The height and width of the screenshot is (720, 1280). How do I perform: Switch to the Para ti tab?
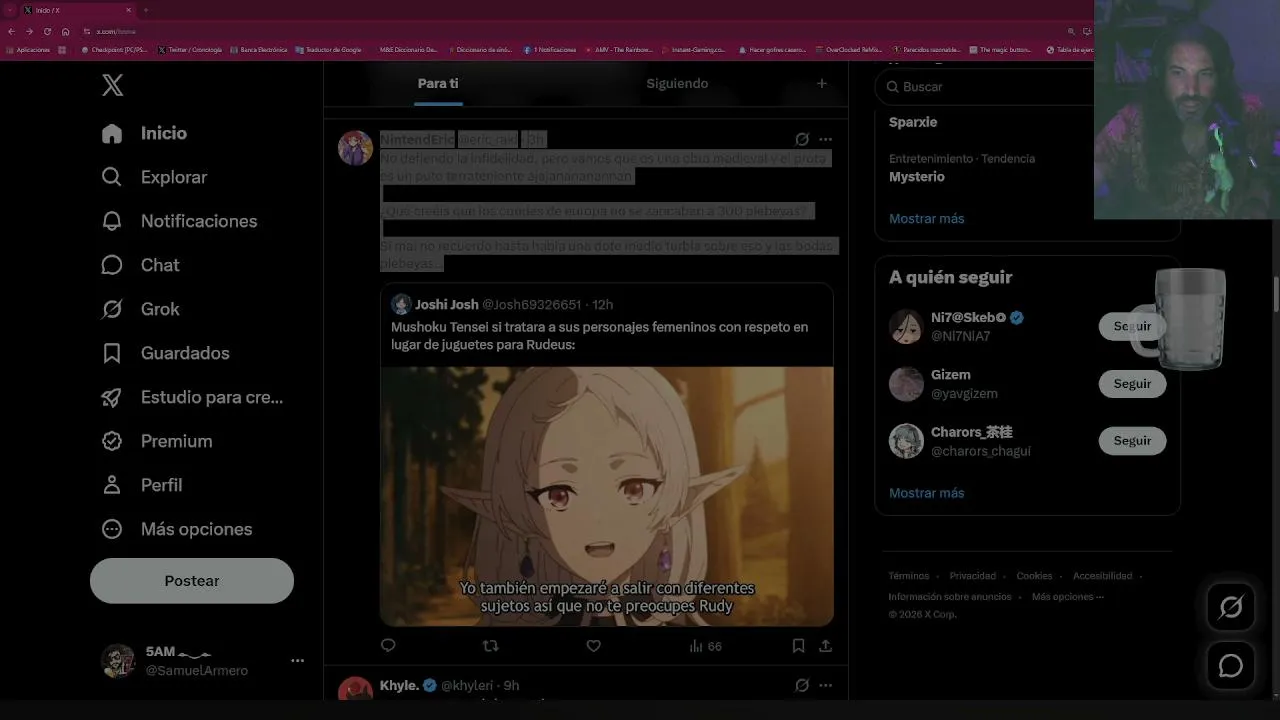coord(438,84)
